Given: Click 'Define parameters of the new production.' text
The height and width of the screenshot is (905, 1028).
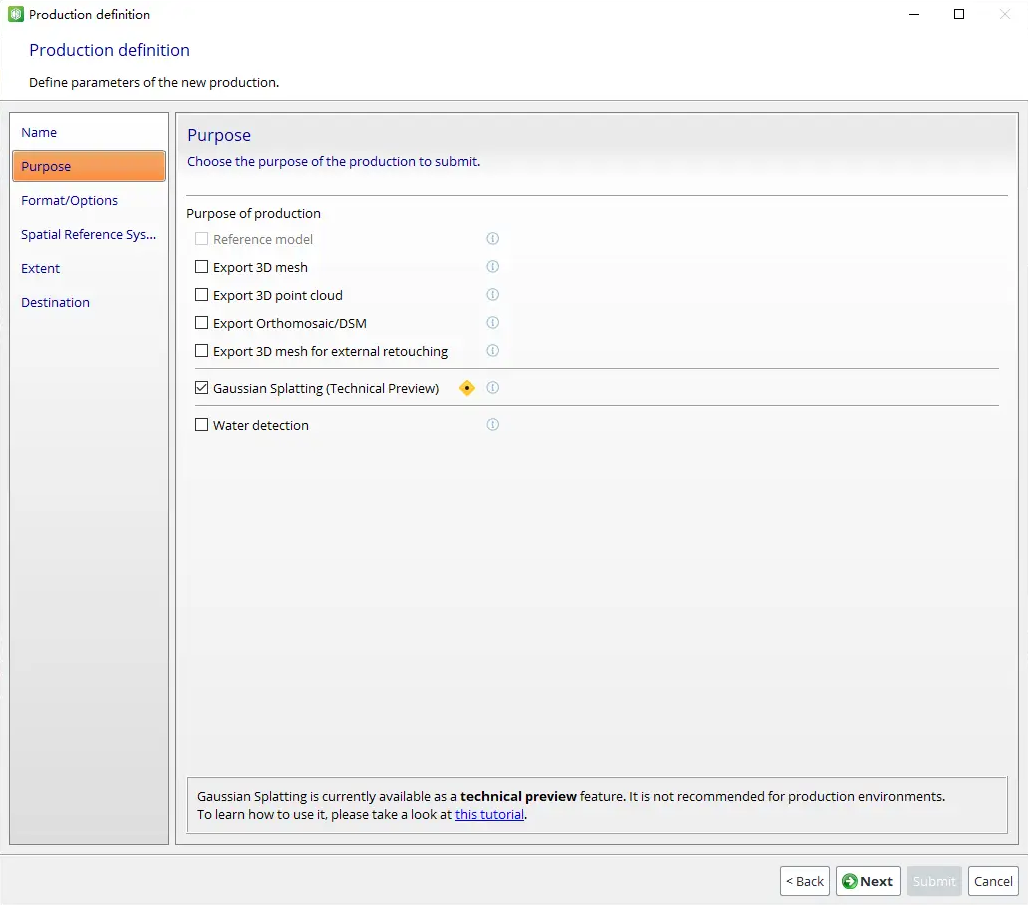Looking at the screenshot, I should point(154,83).
